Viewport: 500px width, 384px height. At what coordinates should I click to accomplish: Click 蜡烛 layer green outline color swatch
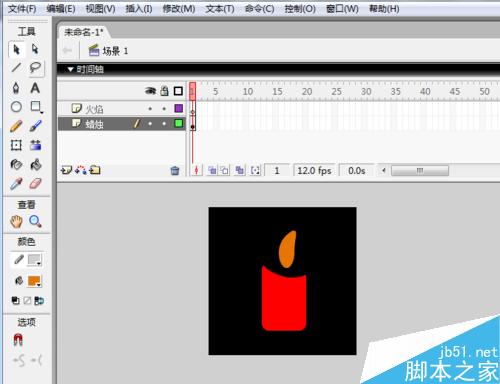pos(179,123)
